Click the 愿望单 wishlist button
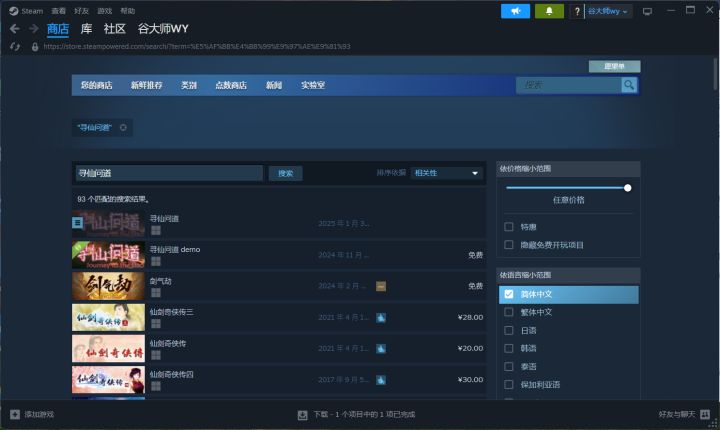The image size is (720, 430). point(614,66)
